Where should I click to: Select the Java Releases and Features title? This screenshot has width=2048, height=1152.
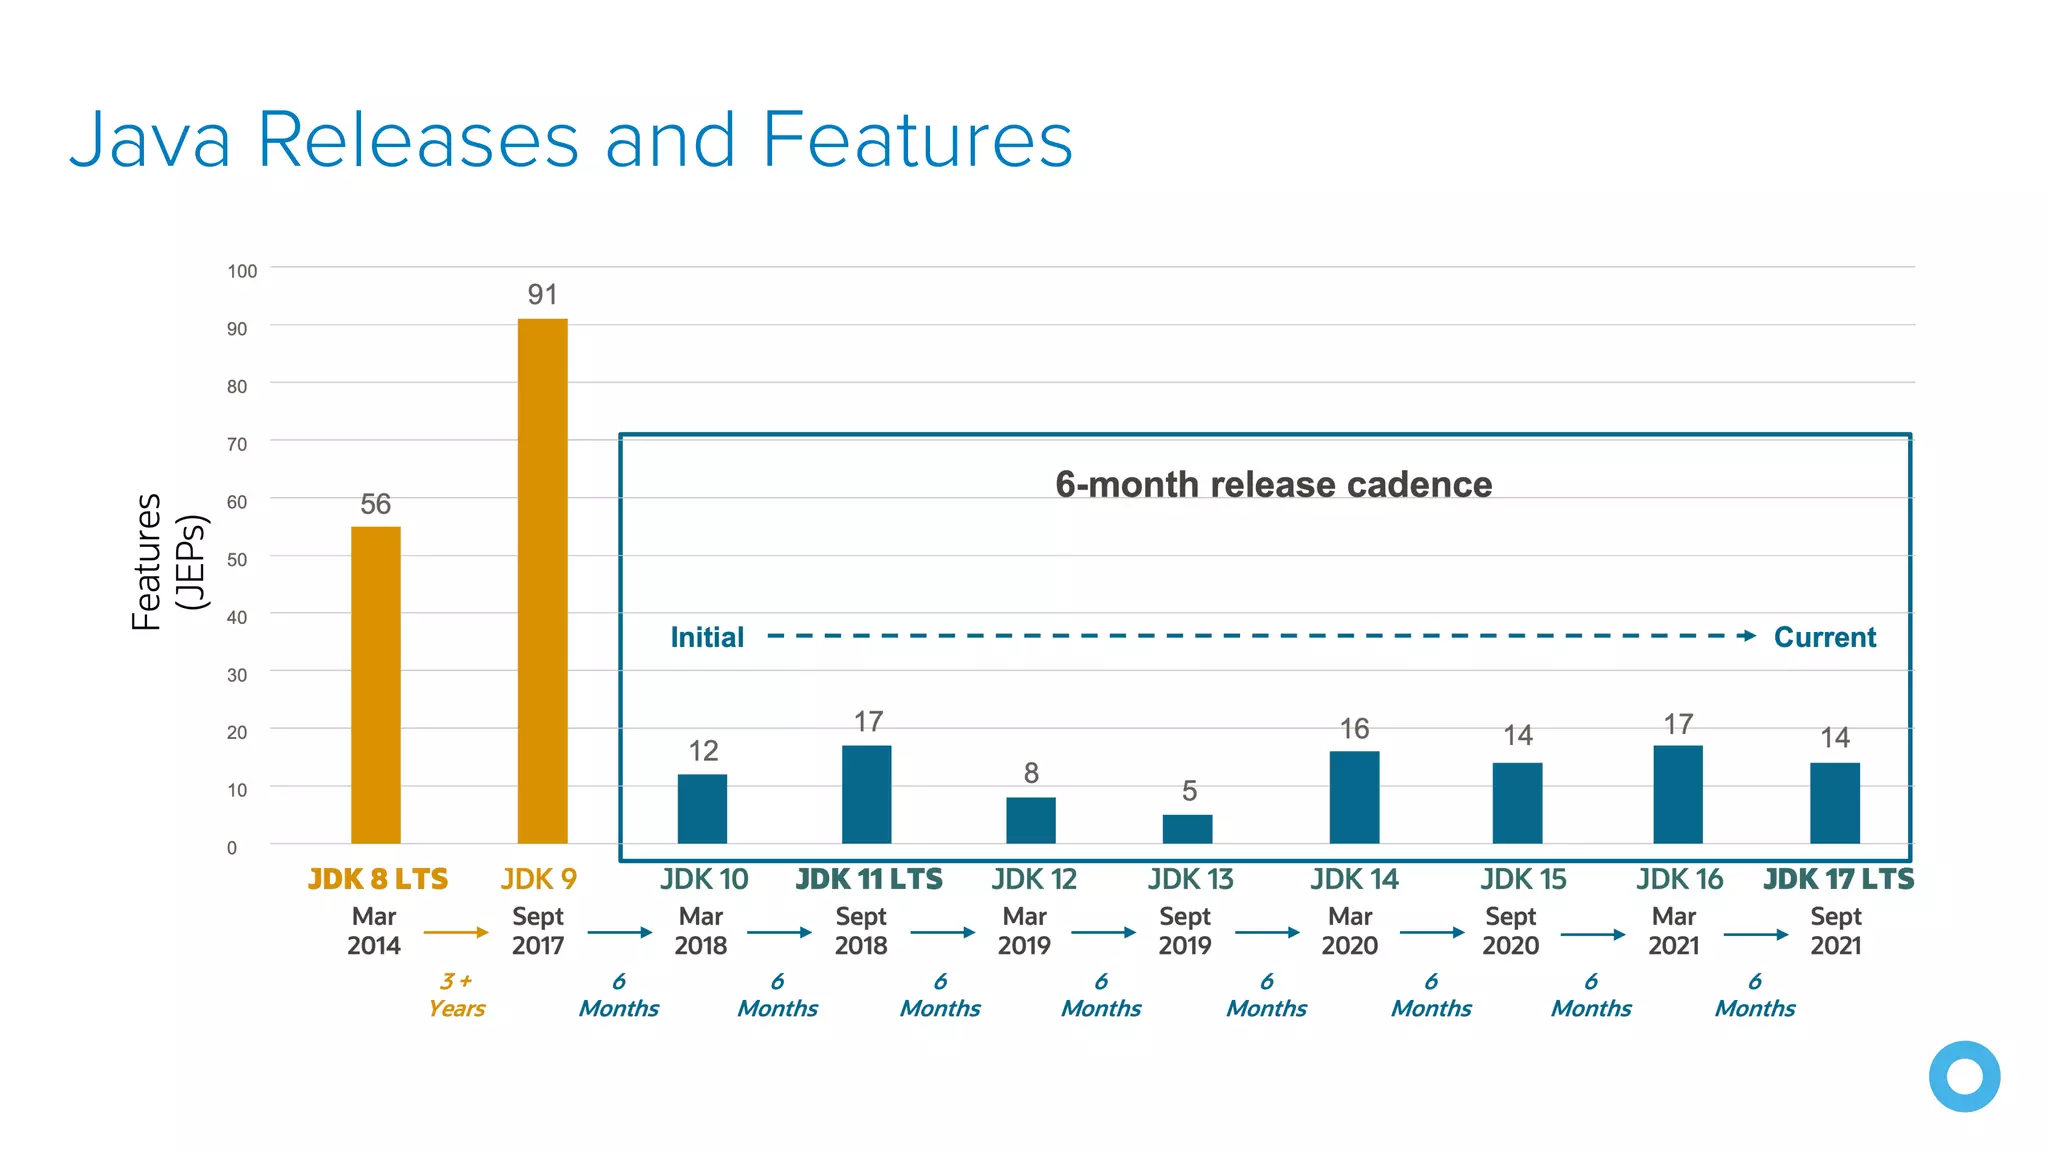pyautogui.click(x=571, y=140)
